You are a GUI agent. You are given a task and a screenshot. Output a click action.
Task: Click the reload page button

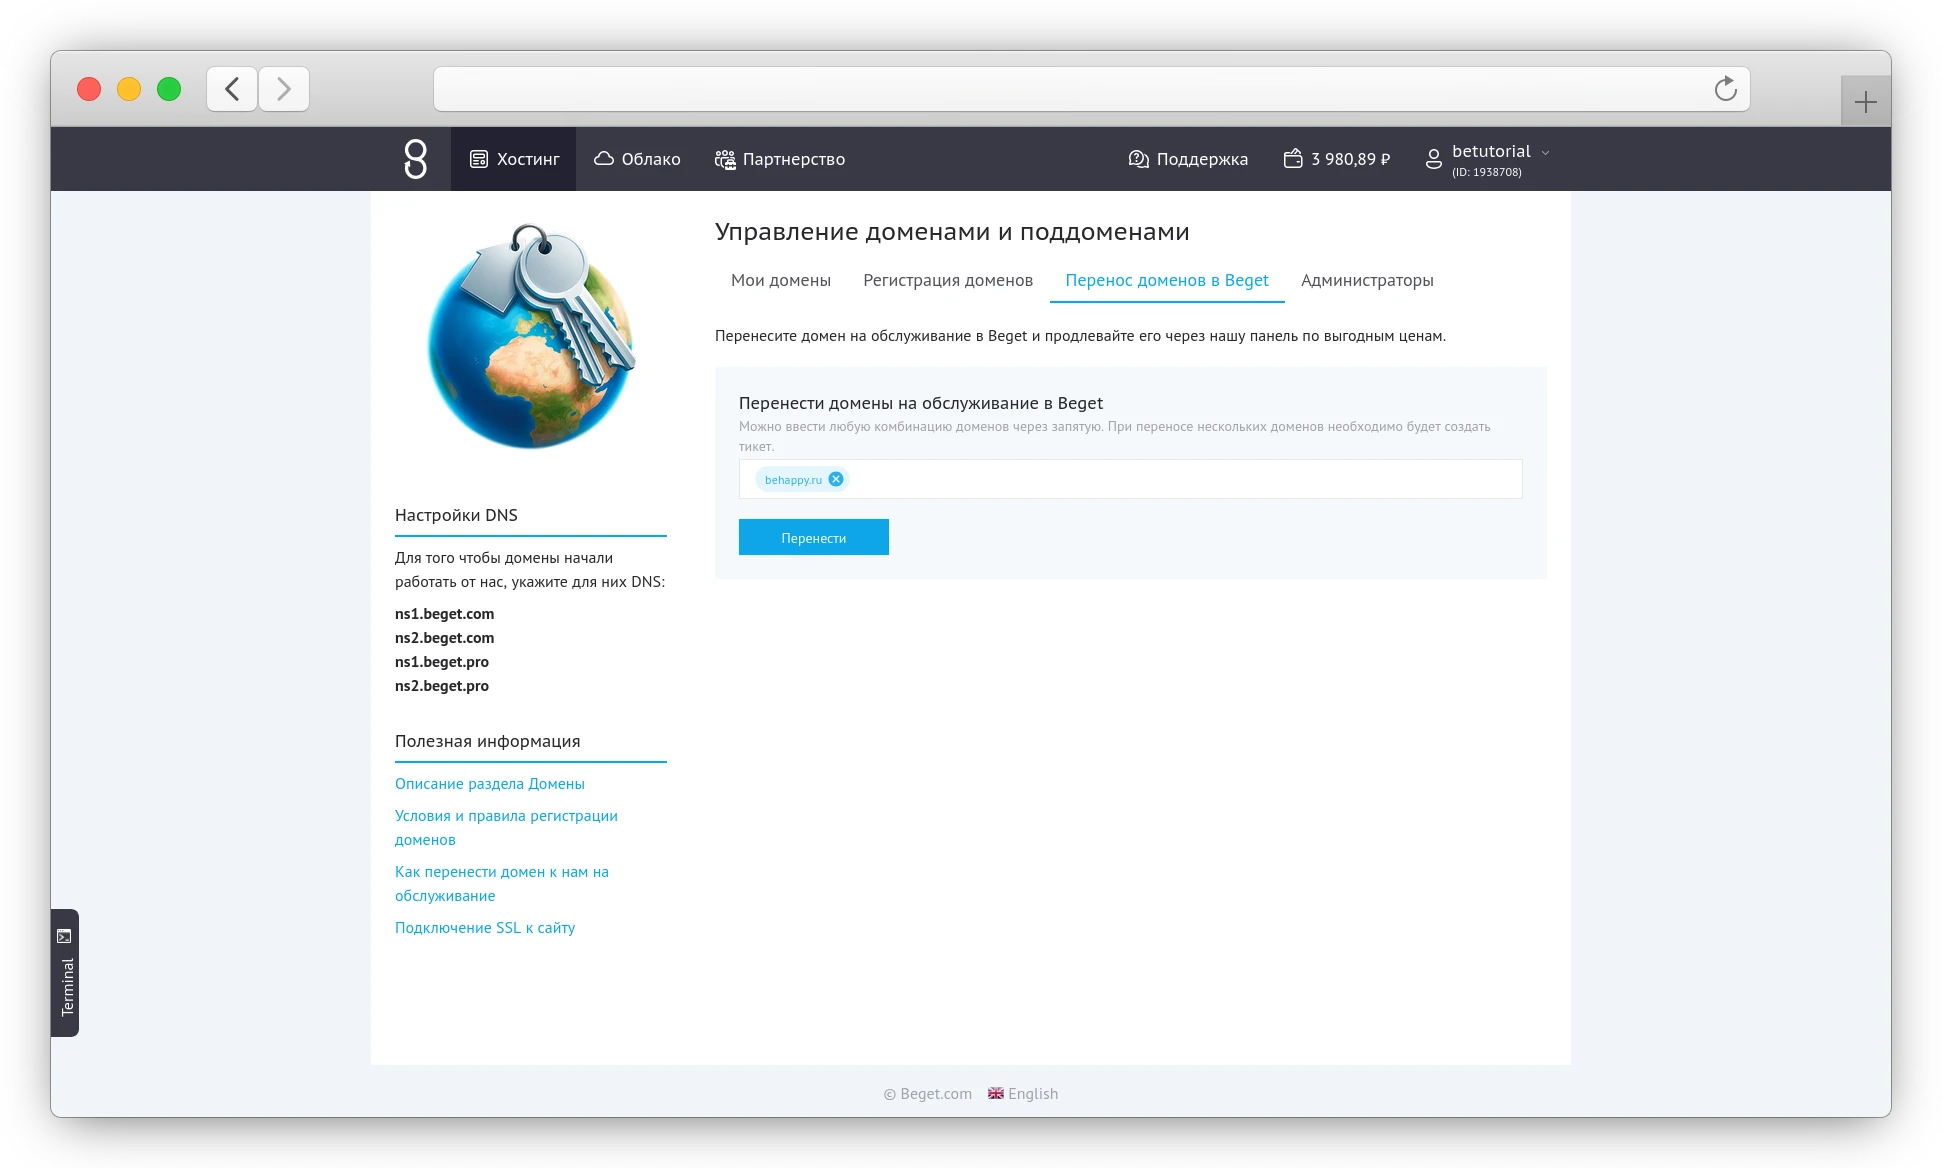1724,89
